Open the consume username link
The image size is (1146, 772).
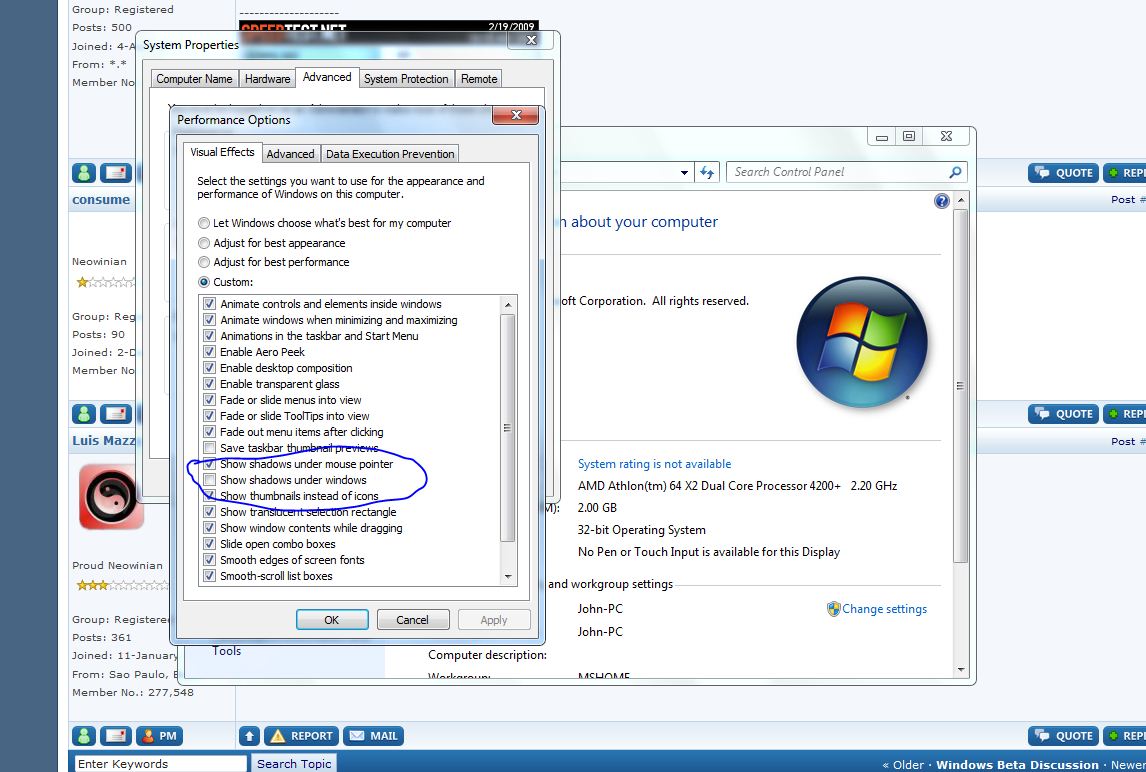(x=101, y=200)
